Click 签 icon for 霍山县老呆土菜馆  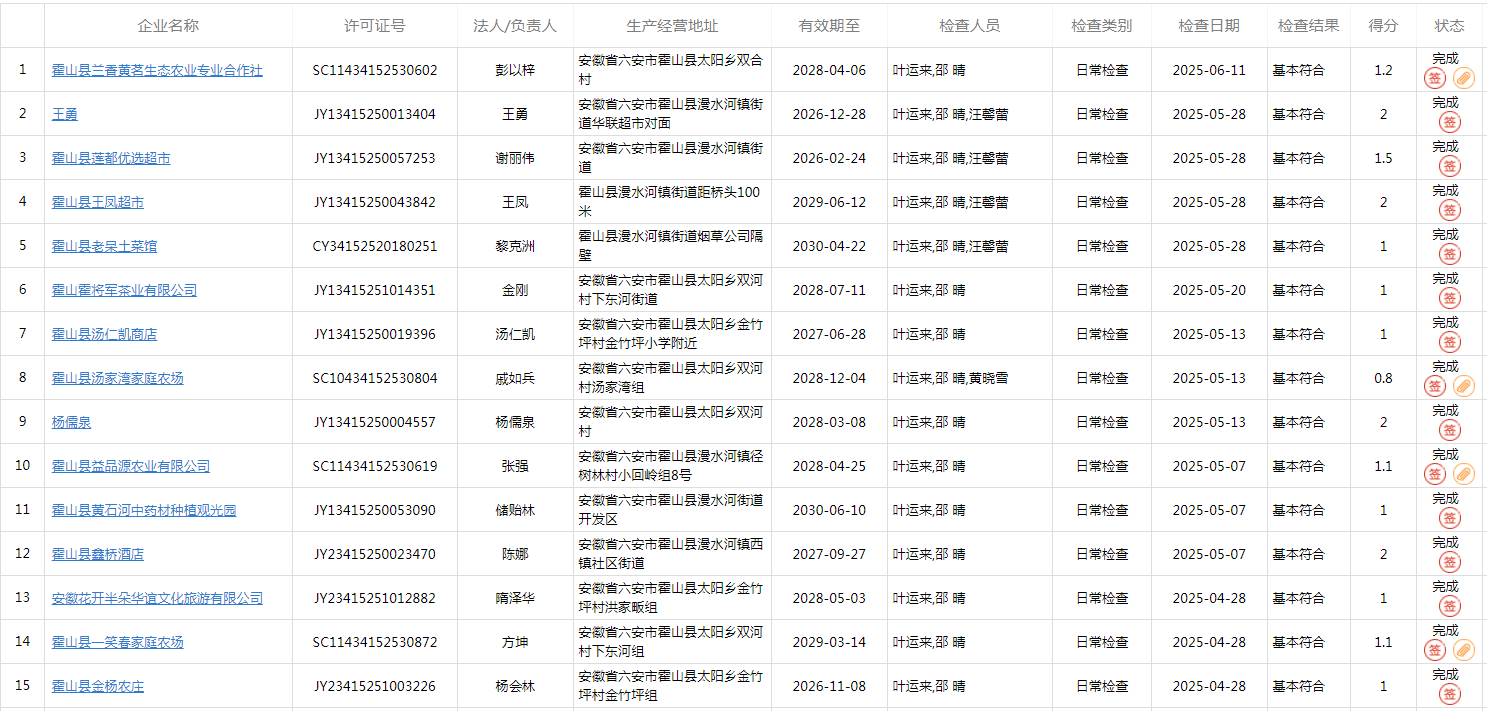click(1449, 254)
